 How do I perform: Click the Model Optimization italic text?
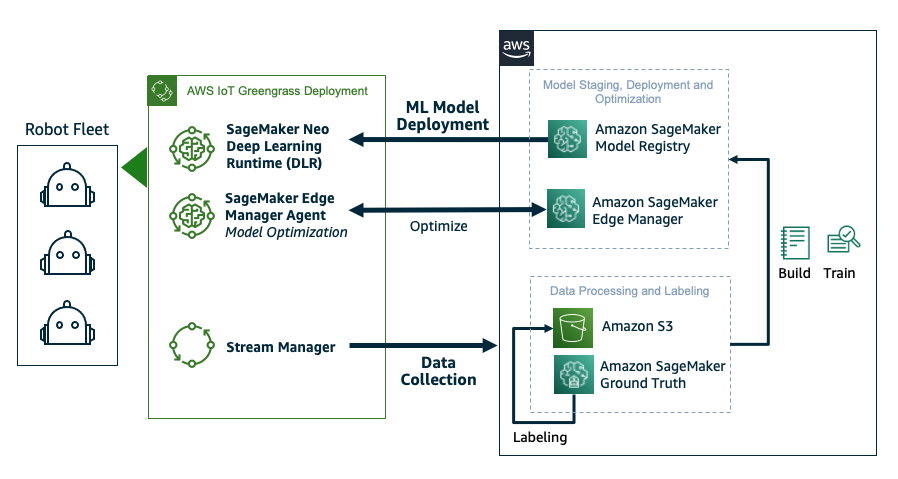click(x=286, y=233)
